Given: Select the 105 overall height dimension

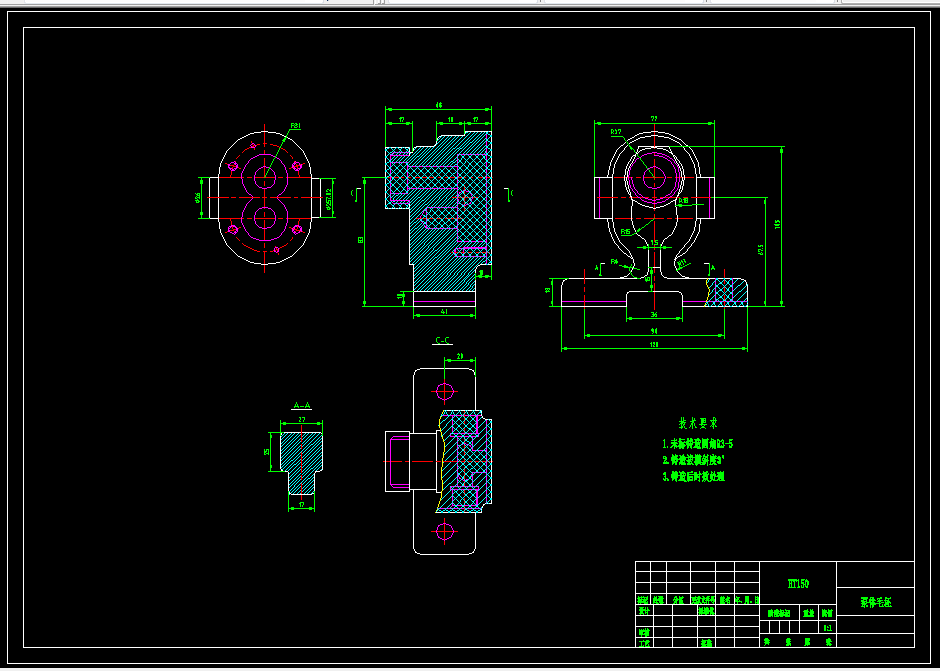Looking at the screenshot, I should pyautogui.click(x=778, y=225).
